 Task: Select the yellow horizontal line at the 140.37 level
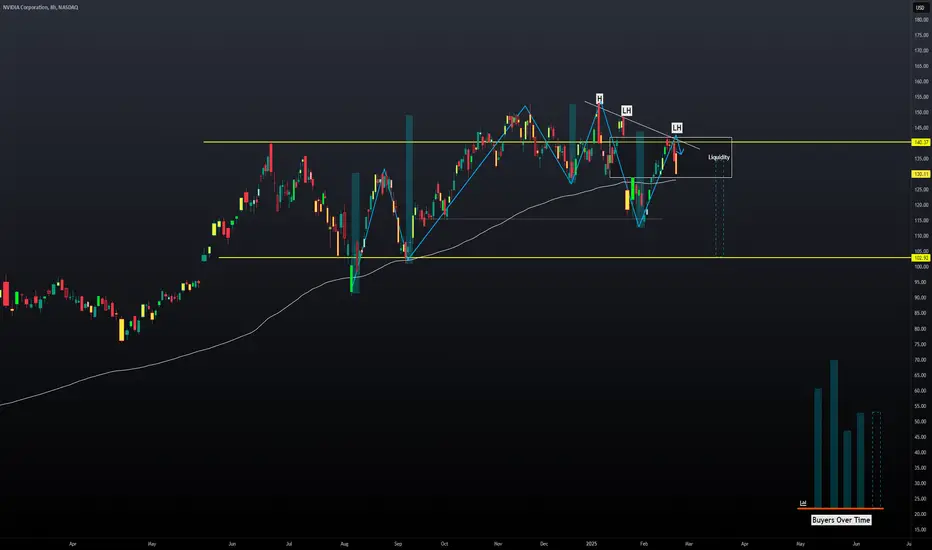coord(558,142)
